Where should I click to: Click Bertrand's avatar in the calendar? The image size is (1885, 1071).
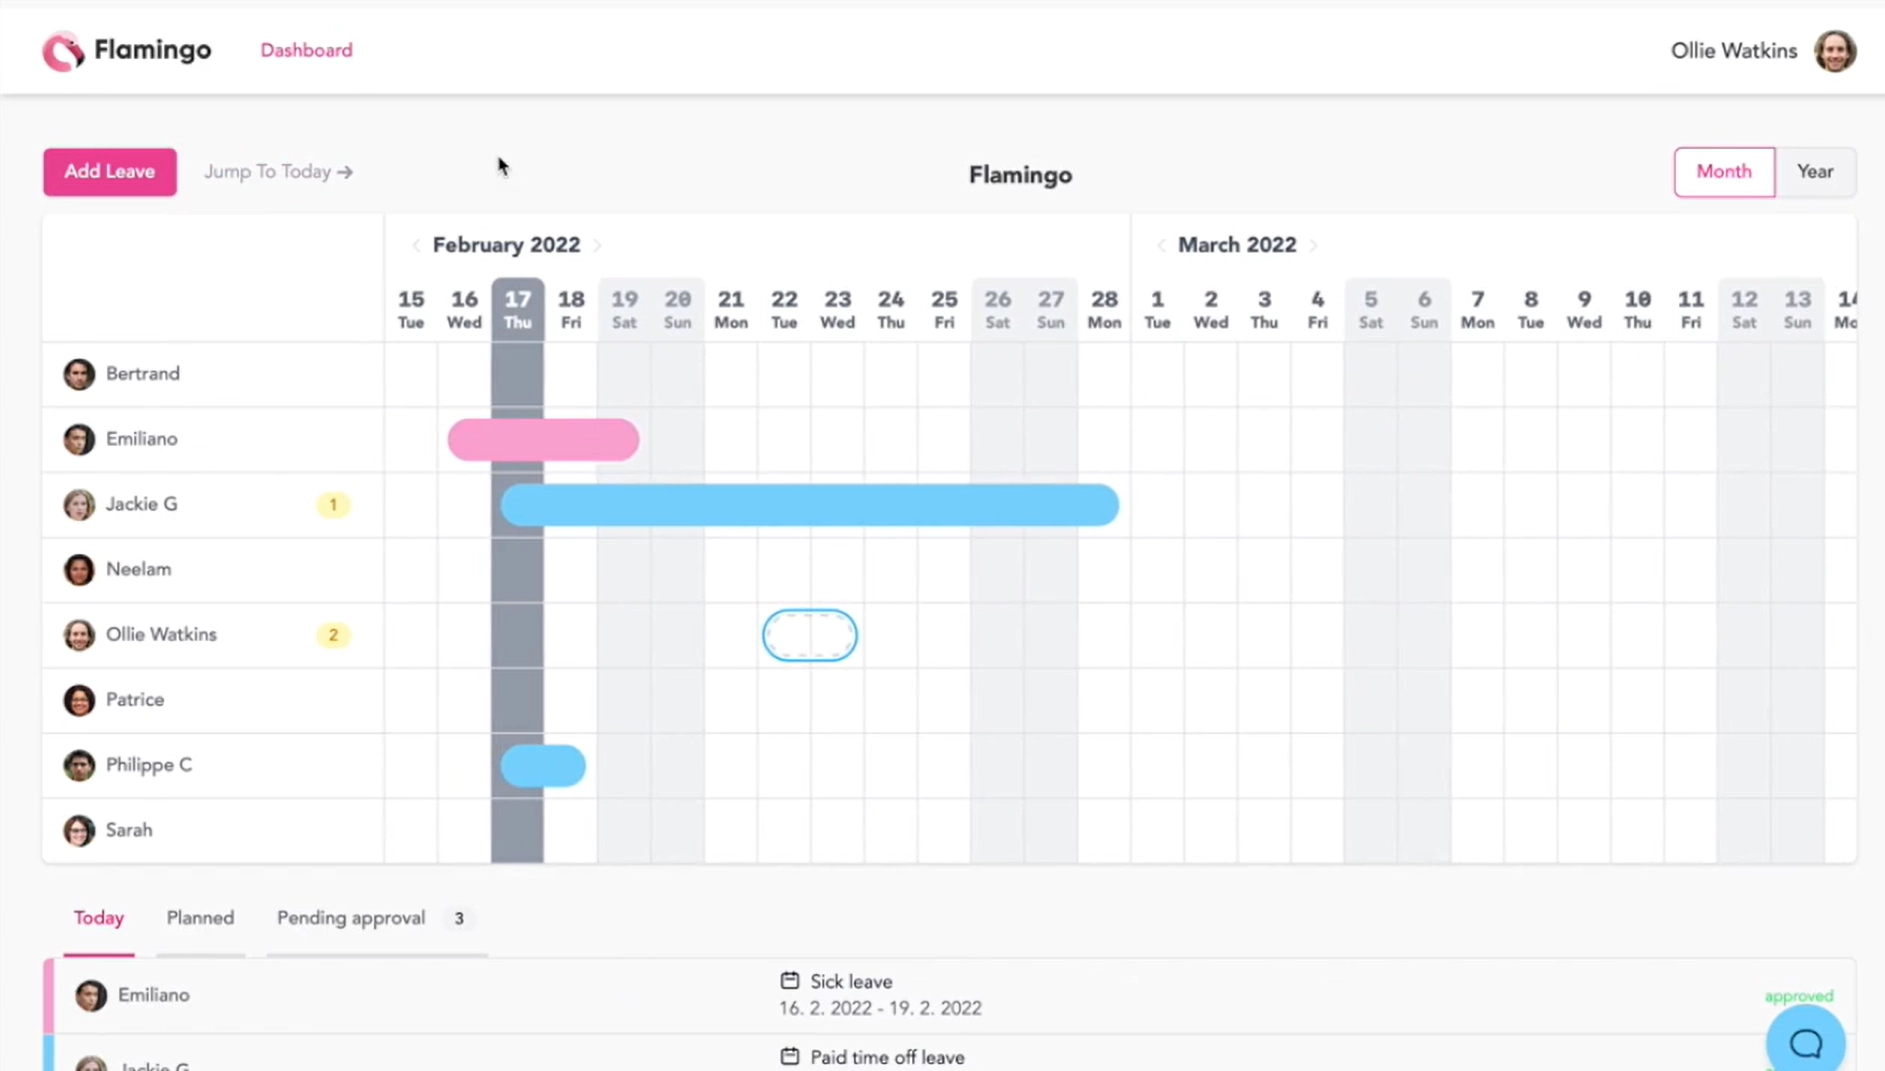tap(79, 374)
